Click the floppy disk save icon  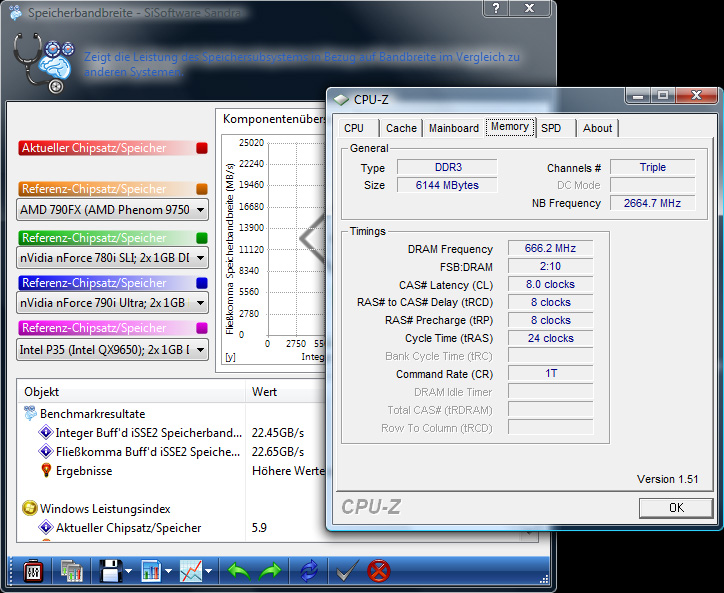click(x=110, y=572)
